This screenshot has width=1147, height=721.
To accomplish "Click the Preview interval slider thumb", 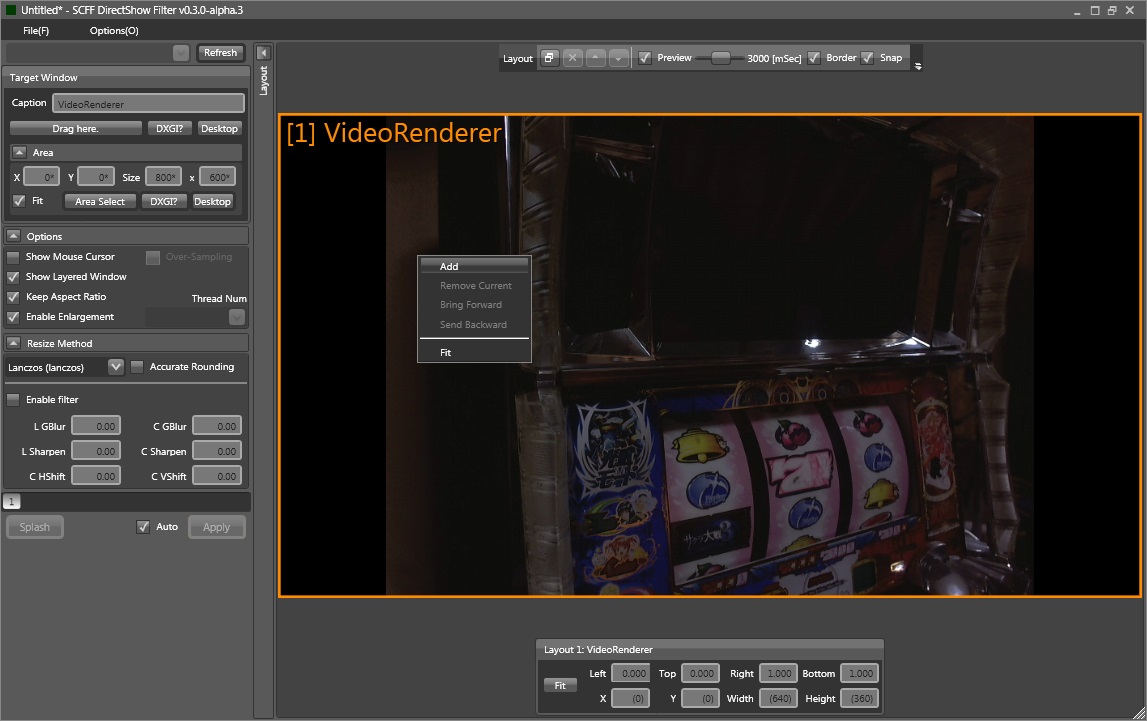I will pyautogui.click(x=721, y=58).
